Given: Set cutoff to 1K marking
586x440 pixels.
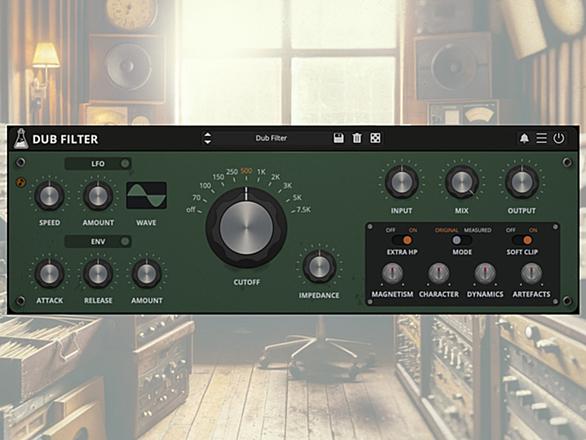Looking at the screenshot, I should 261,172.
